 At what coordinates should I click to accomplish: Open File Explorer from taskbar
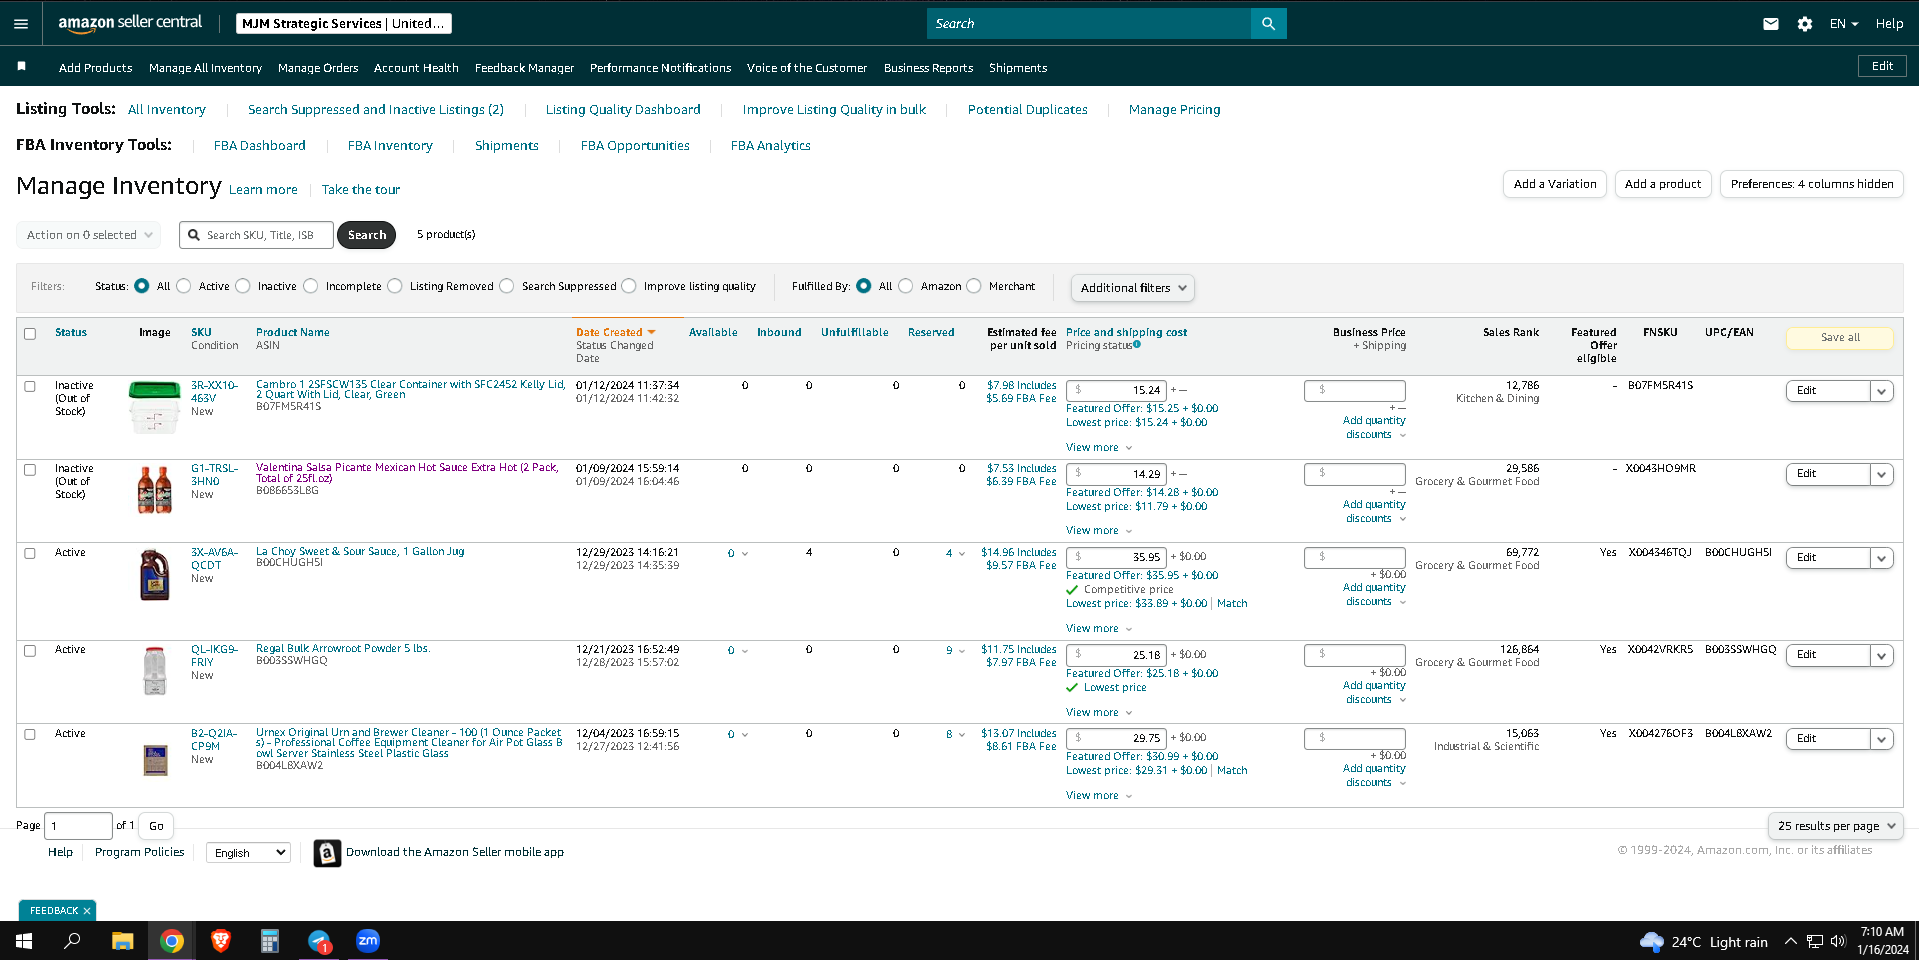pyautogui.click(x=122, y=941)
